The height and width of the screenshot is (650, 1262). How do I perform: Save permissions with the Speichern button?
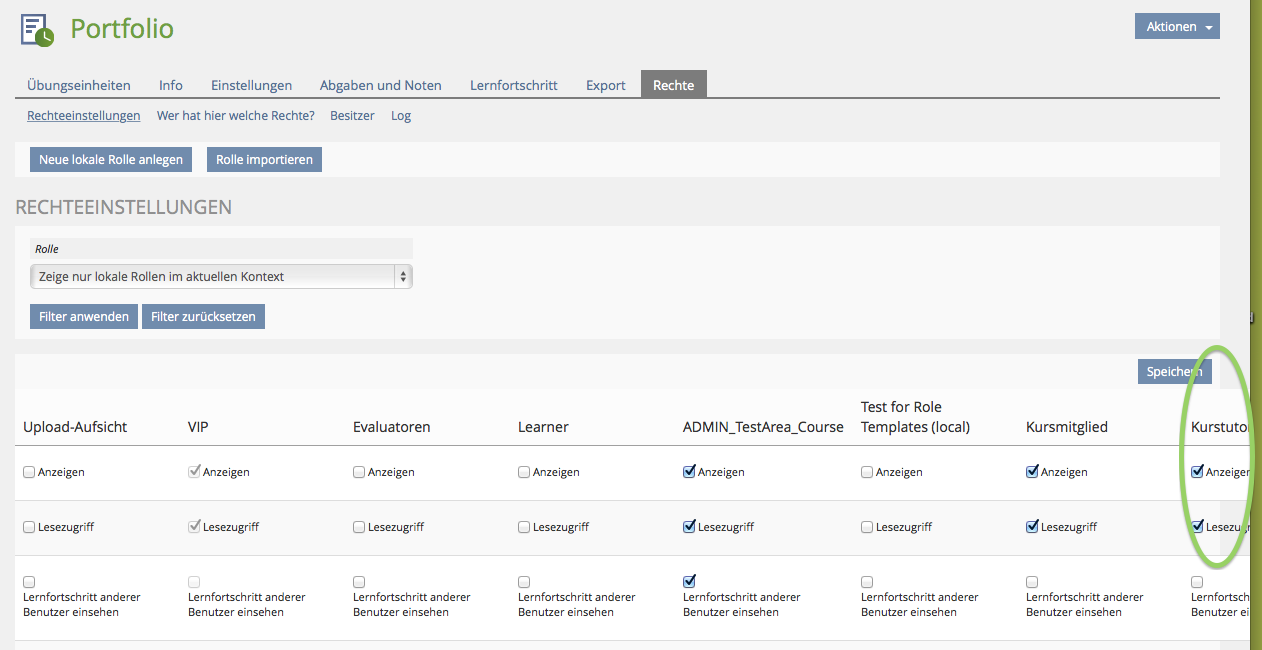1174,372
